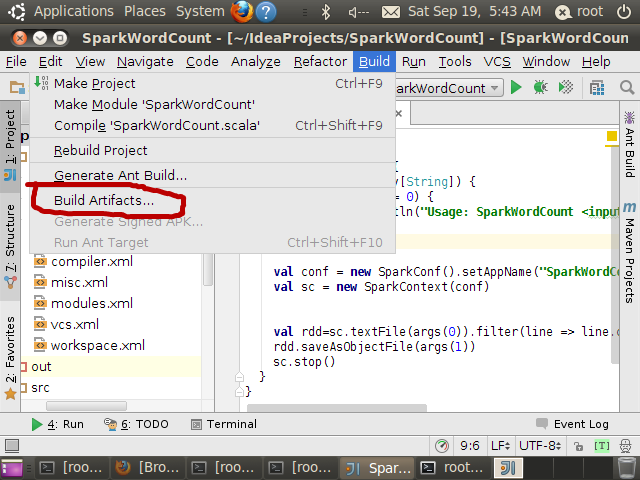Open the Edit menu

[50, 62]
